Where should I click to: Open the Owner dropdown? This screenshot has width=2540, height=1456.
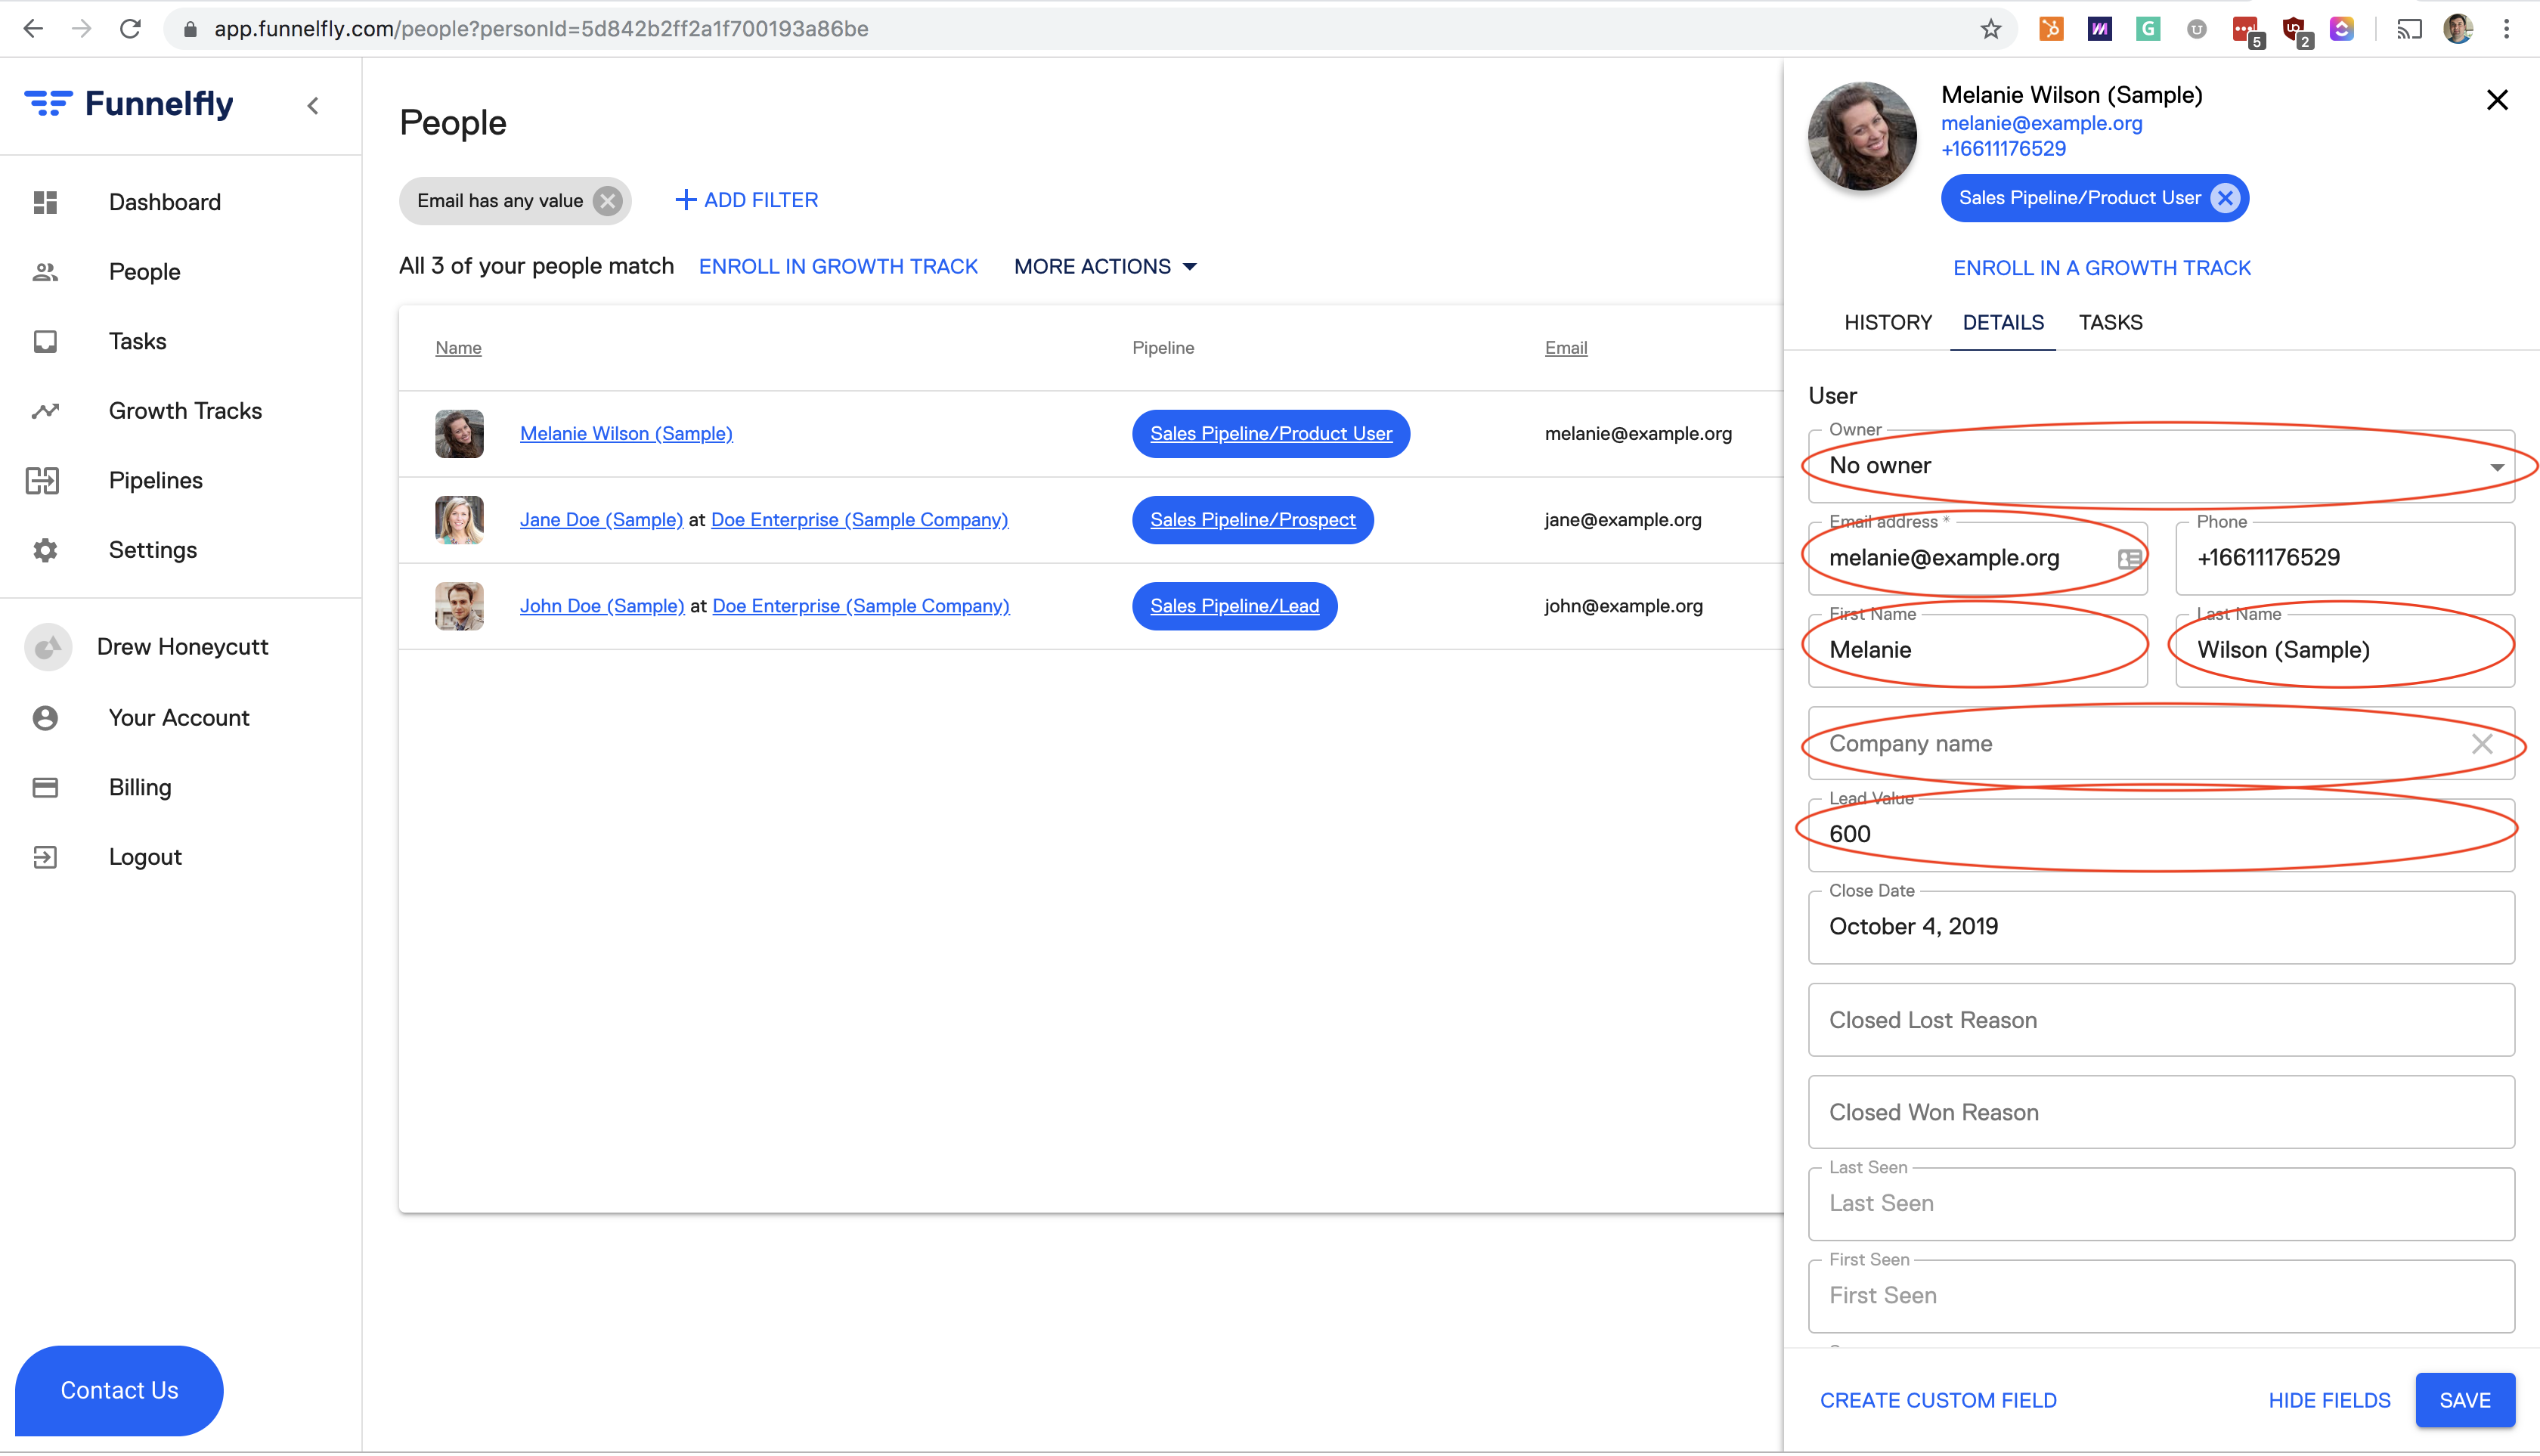[2160, 466]
